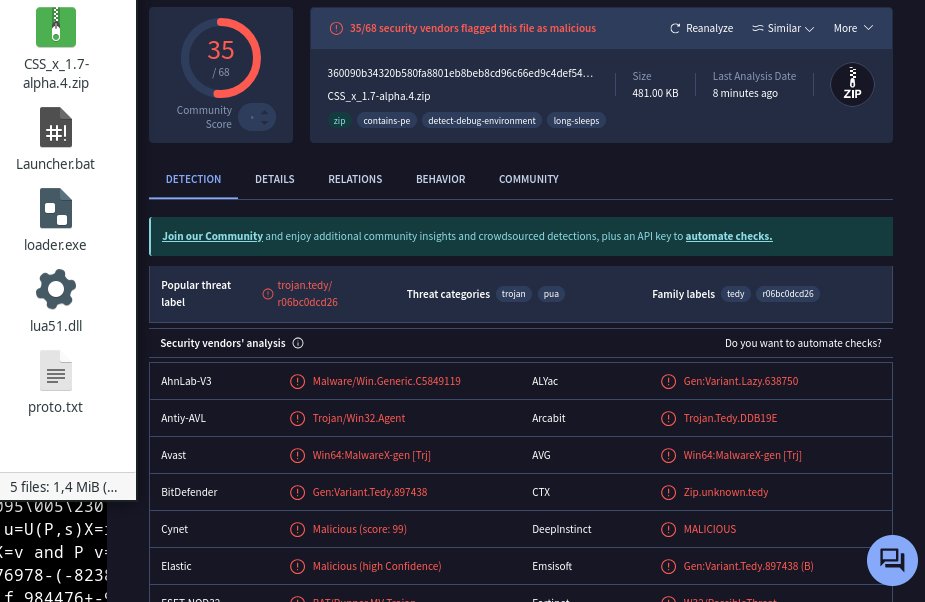Toggle the Community Score vote control
Viewport: 925px width, 602px height.
(257, 117)
